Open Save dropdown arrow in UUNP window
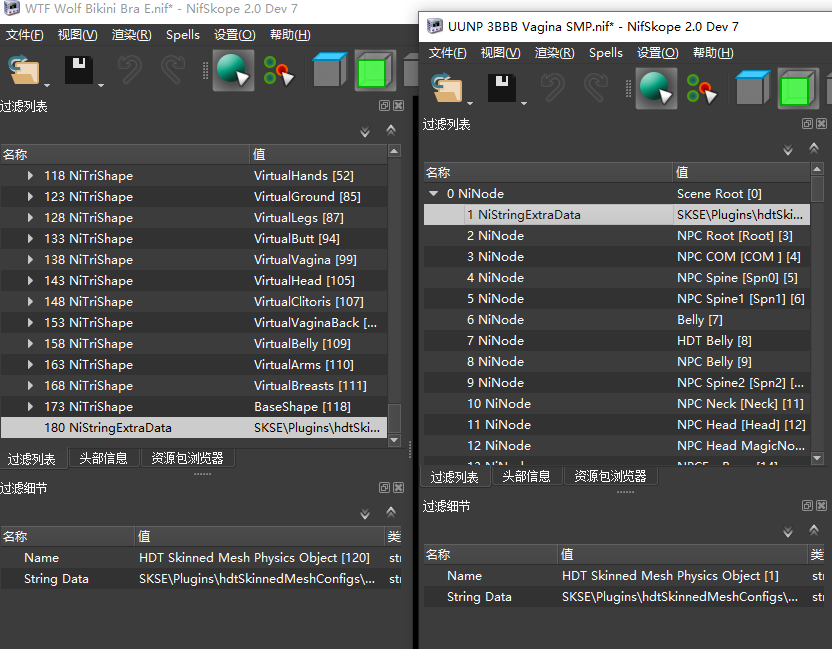This screenshot has width=832, height=649. (524, 103)
